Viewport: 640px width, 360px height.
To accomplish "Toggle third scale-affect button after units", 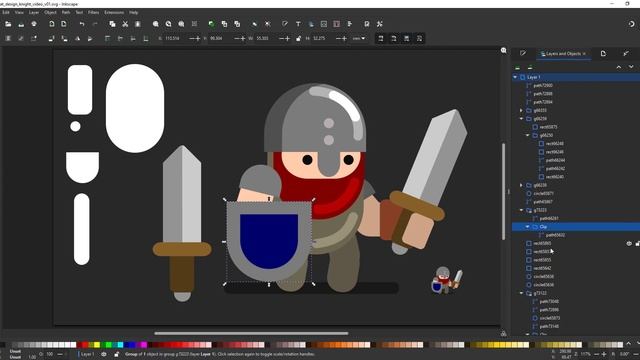I will pyautogui.click(x=407, y=38).
